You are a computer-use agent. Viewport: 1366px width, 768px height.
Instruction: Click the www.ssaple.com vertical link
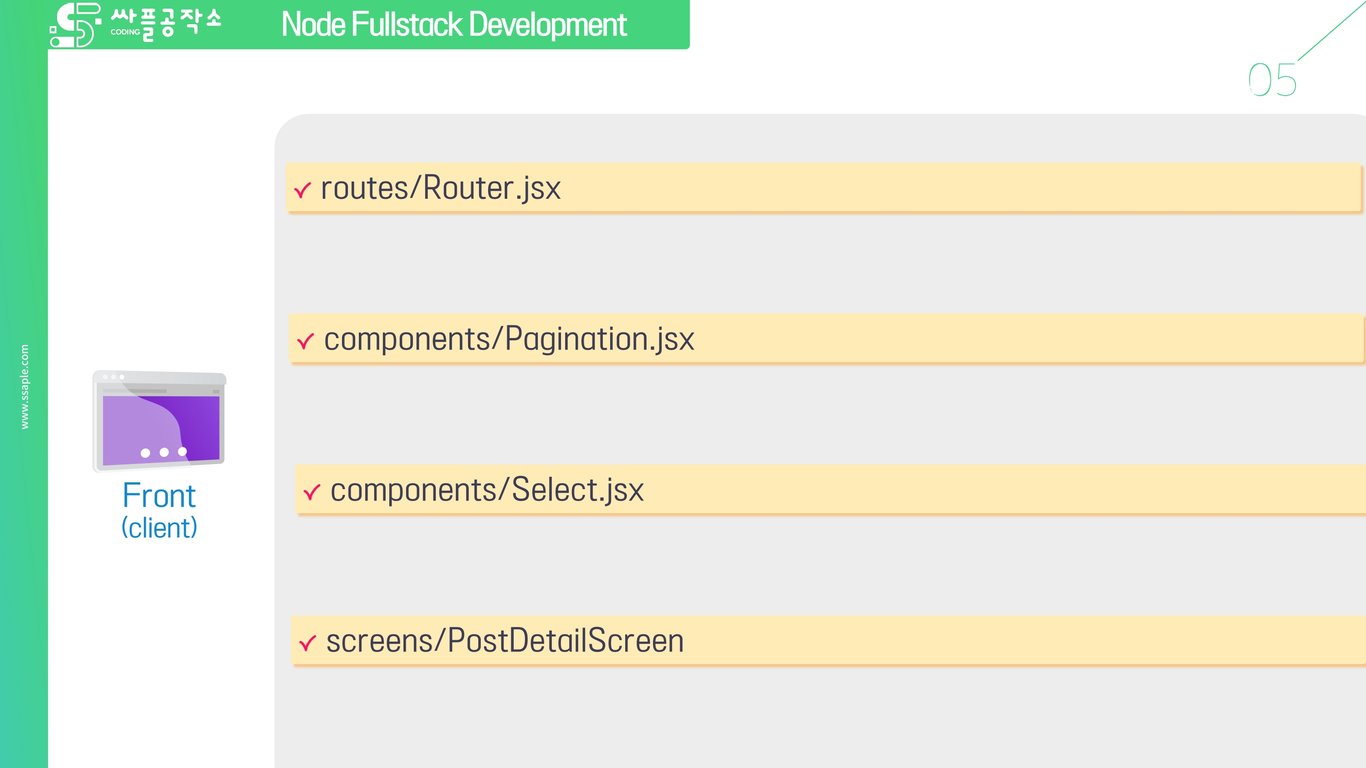25,387
